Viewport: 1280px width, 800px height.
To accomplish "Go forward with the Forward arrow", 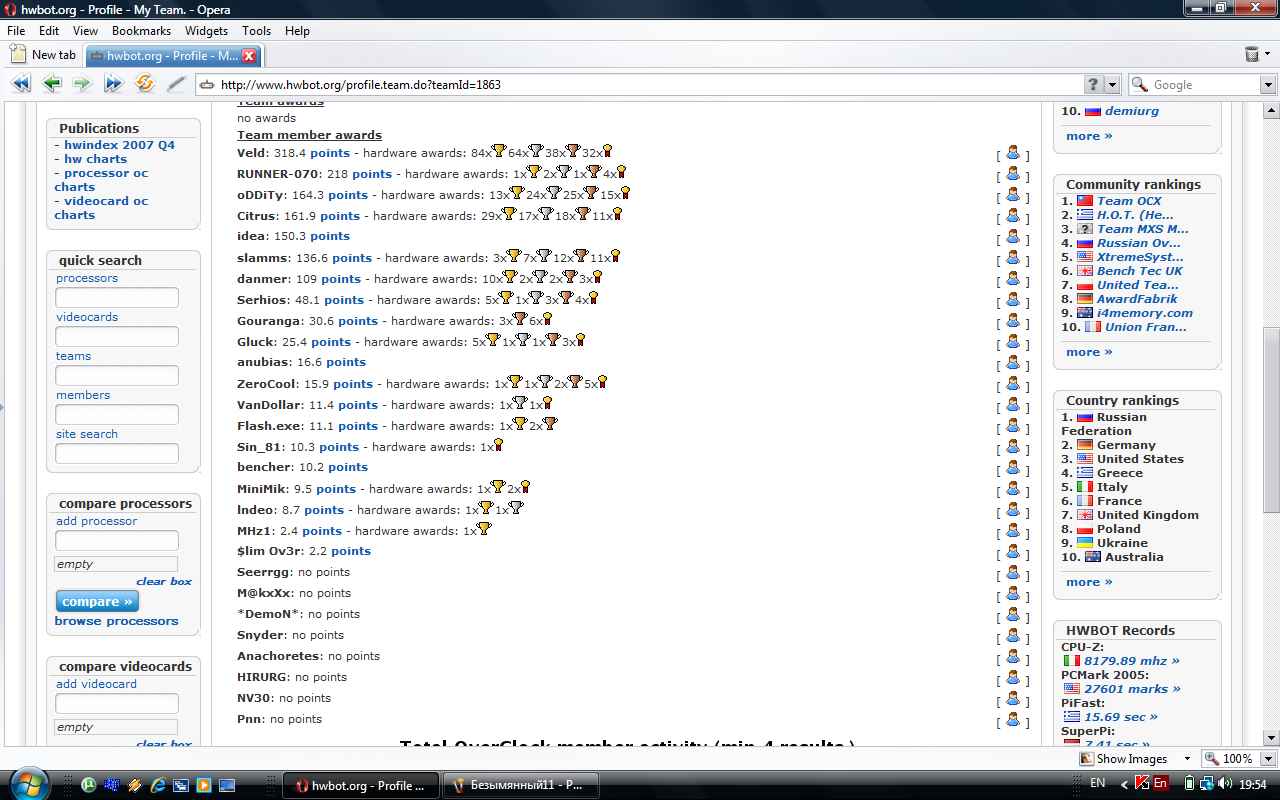I will coord(82,85).
